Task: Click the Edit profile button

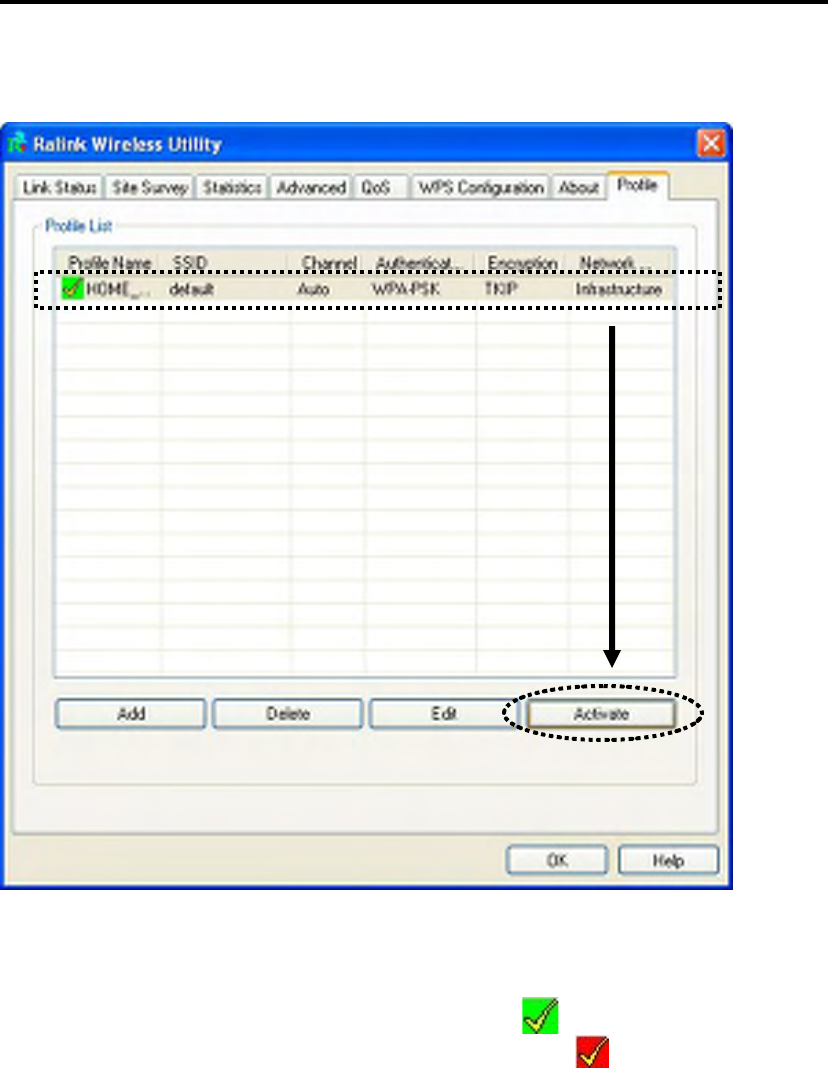Action: coord(444,714)
